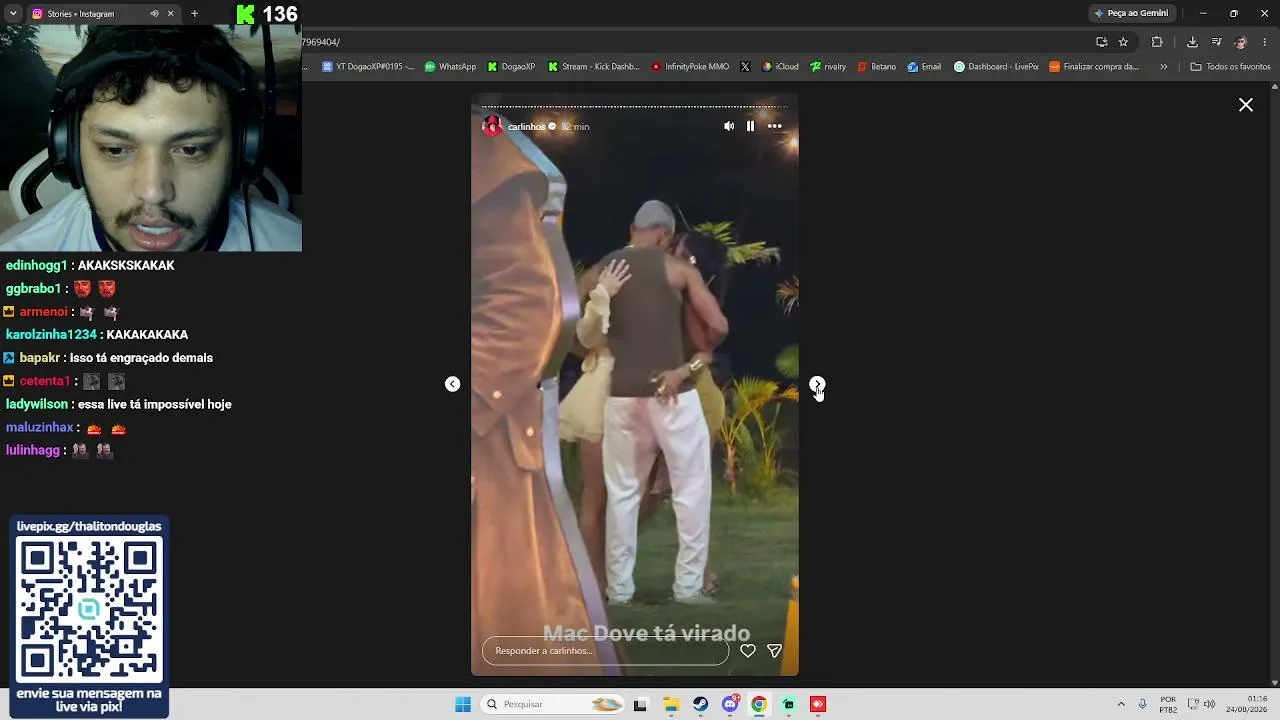Bookmark this page with star icon
This screenshot has height=720, width=1280.
(1123, 42)
